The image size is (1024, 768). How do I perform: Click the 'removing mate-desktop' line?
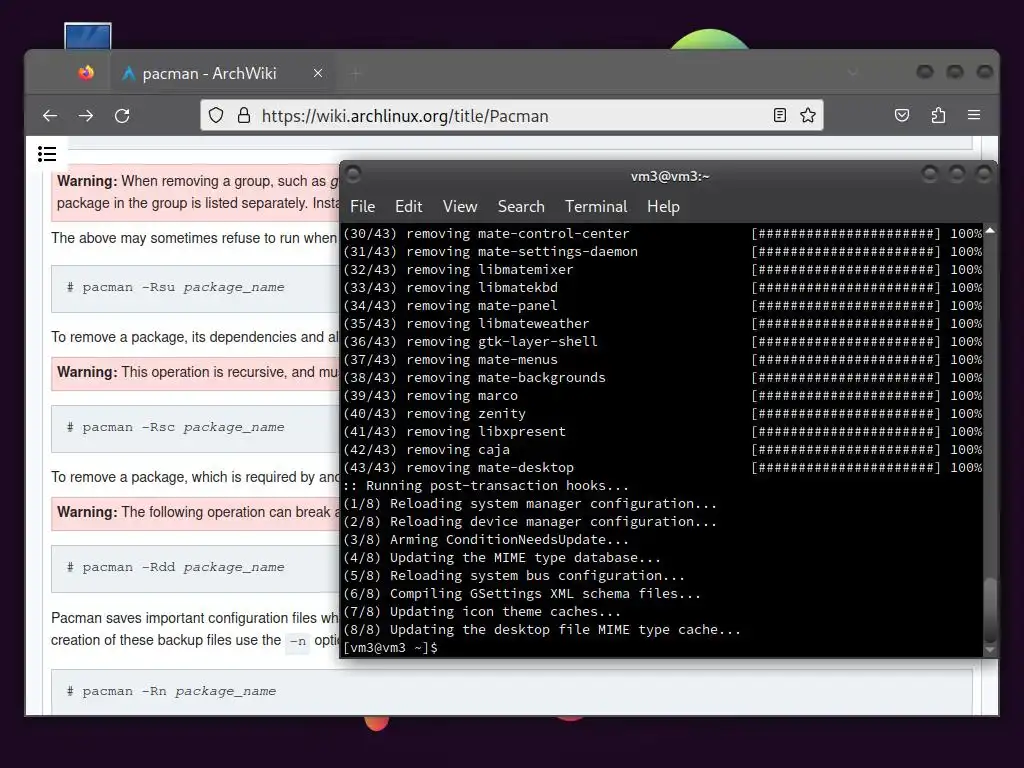pyautogui.click(x=662, y=468)
